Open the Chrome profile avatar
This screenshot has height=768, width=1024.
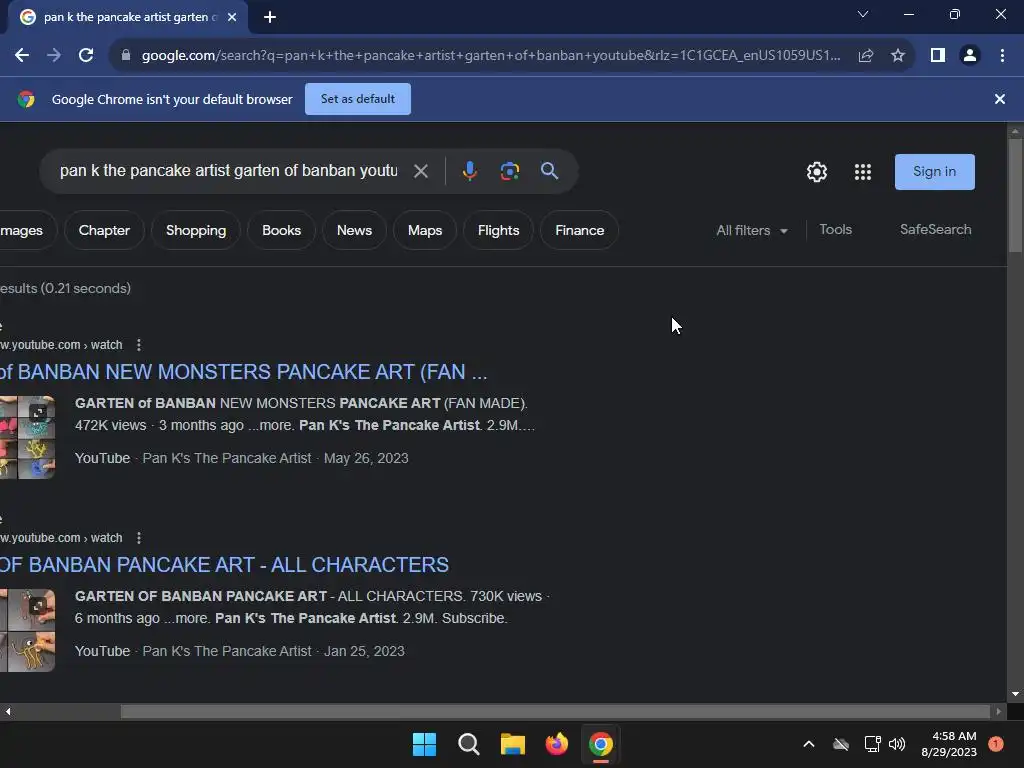[970, 56]
